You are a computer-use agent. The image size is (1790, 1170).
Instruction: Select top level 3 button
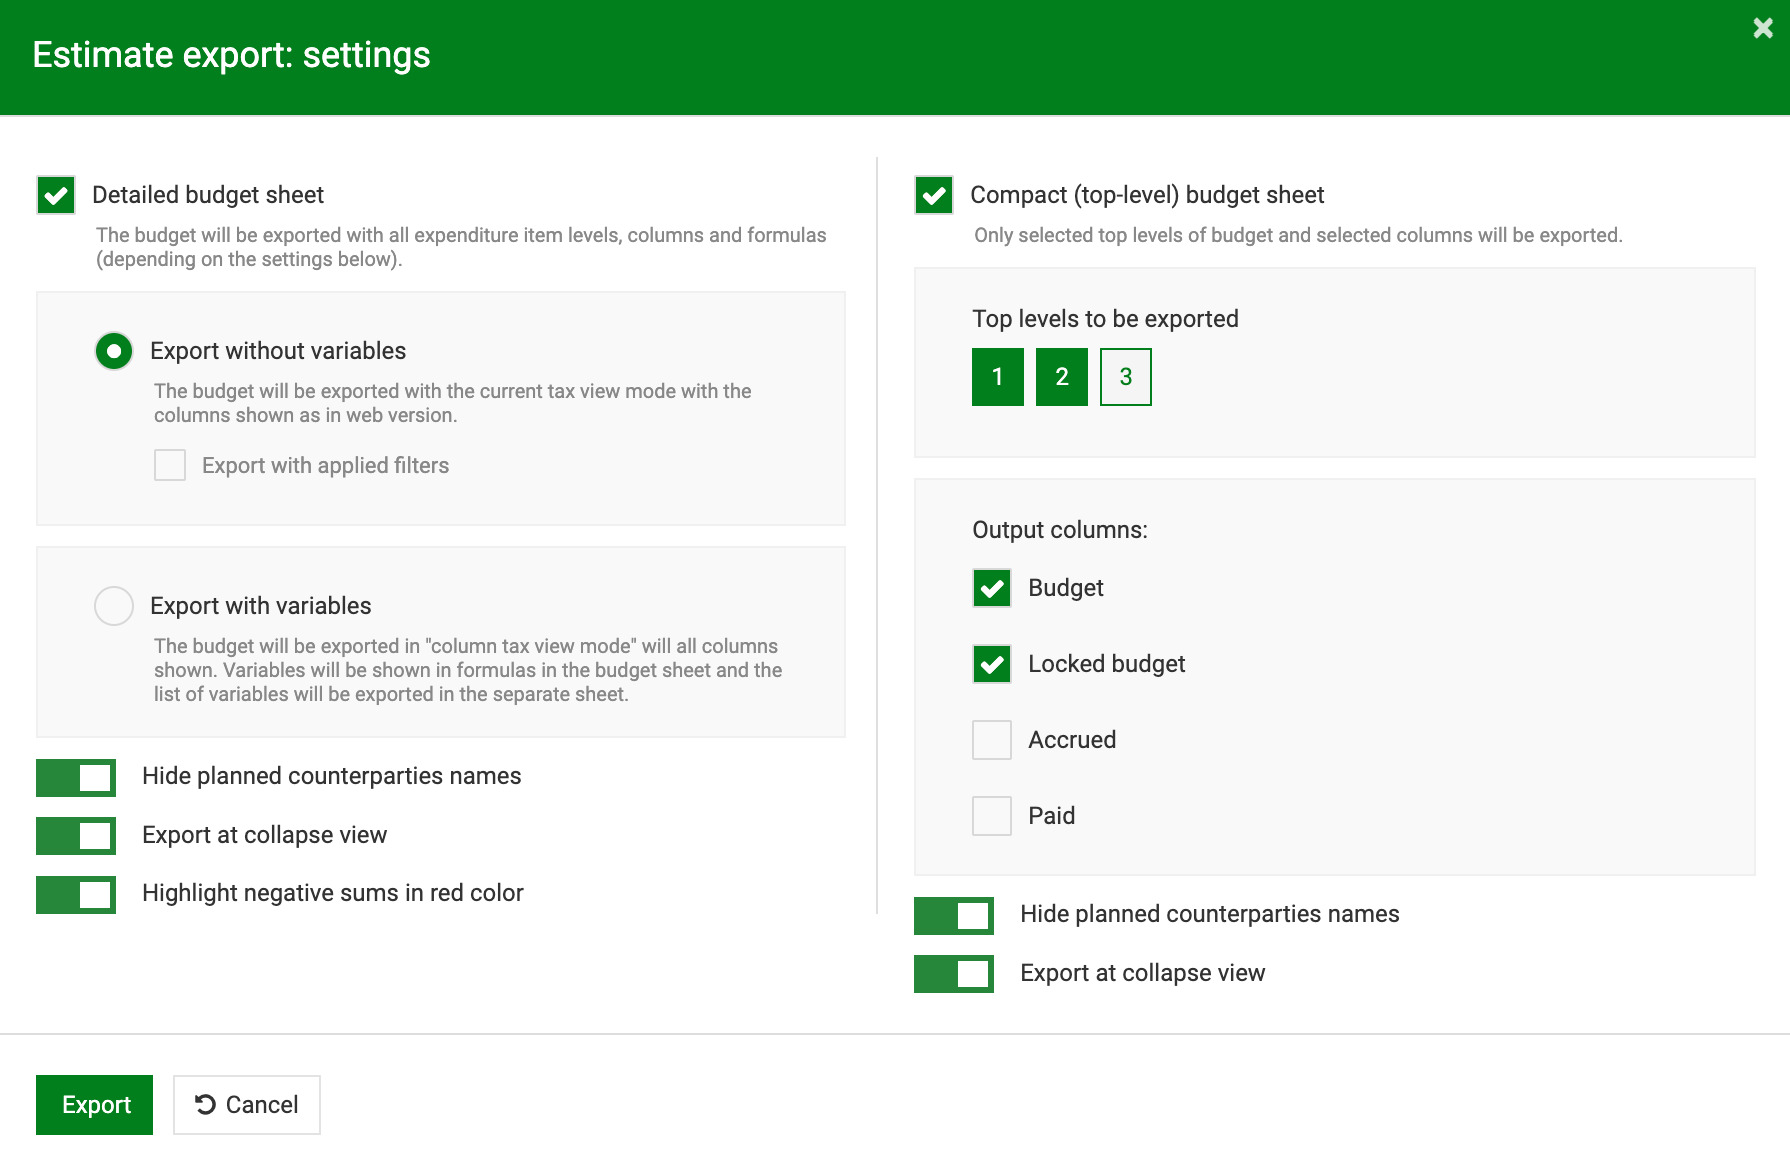pos(1126,377)
